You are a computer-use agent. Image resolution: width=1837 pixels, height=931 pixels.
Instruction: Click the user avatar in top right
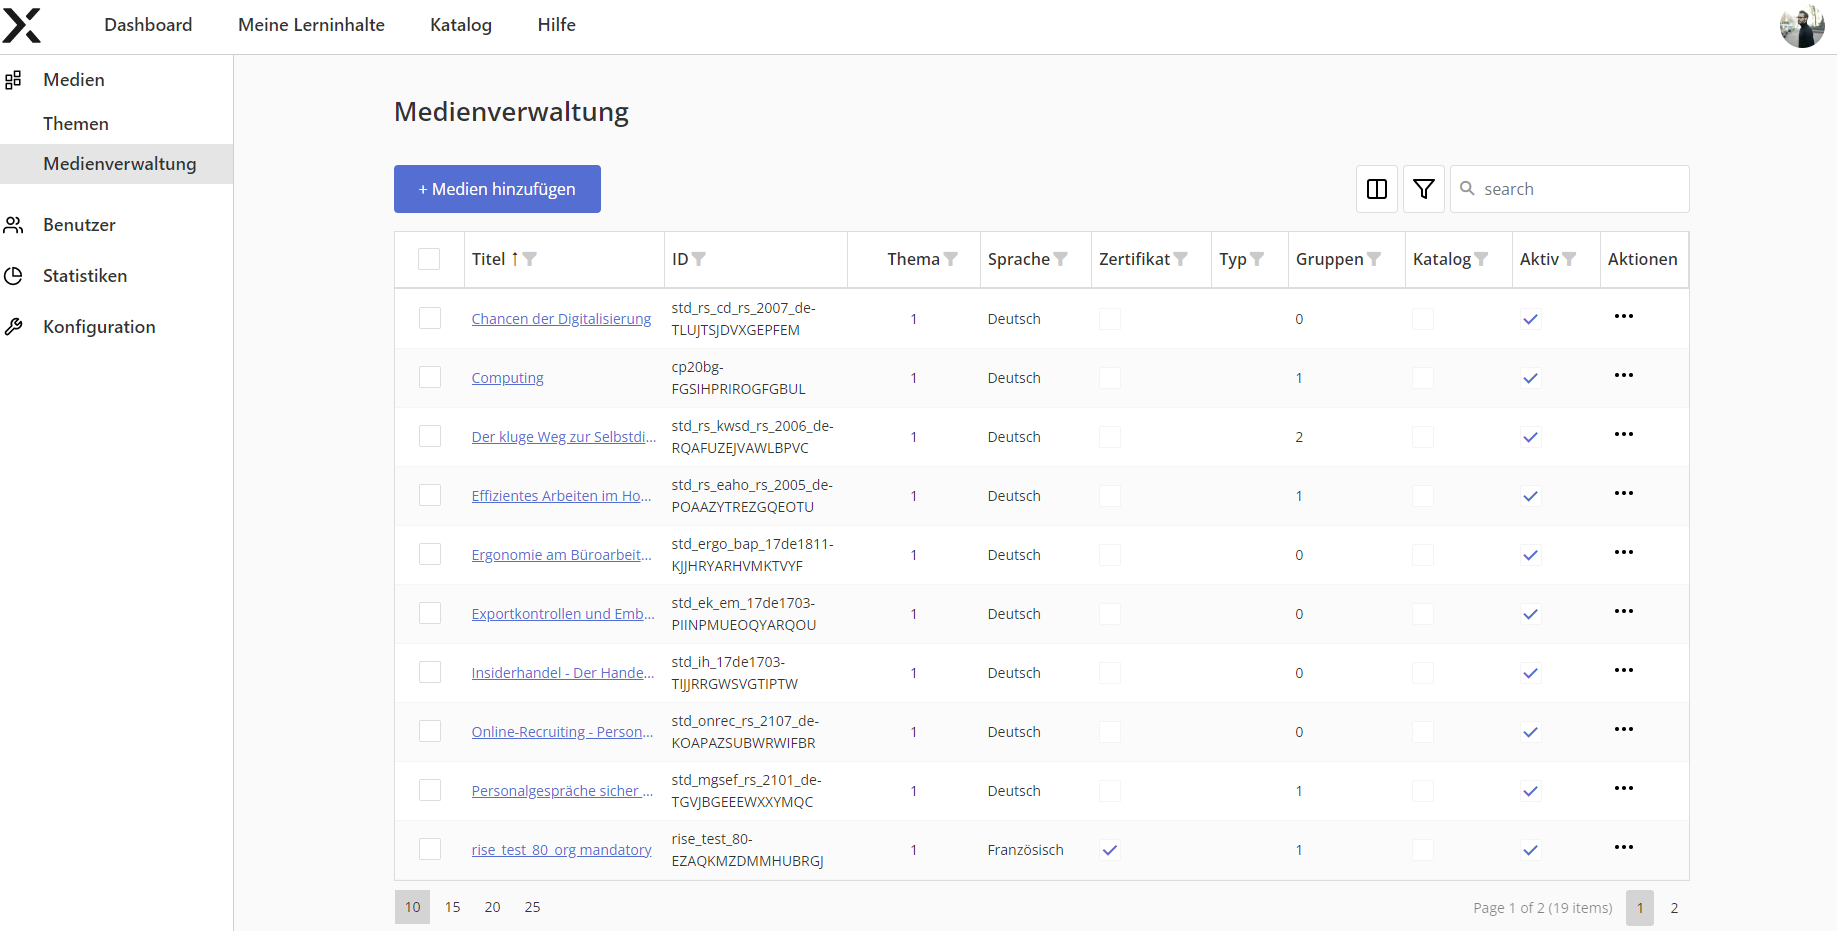1801,26
